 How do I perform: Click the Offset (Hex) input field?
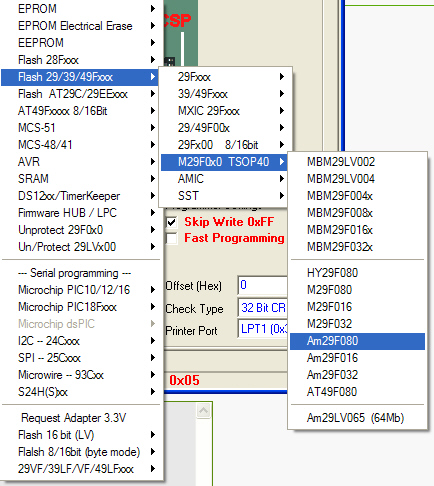pos(263,285)
